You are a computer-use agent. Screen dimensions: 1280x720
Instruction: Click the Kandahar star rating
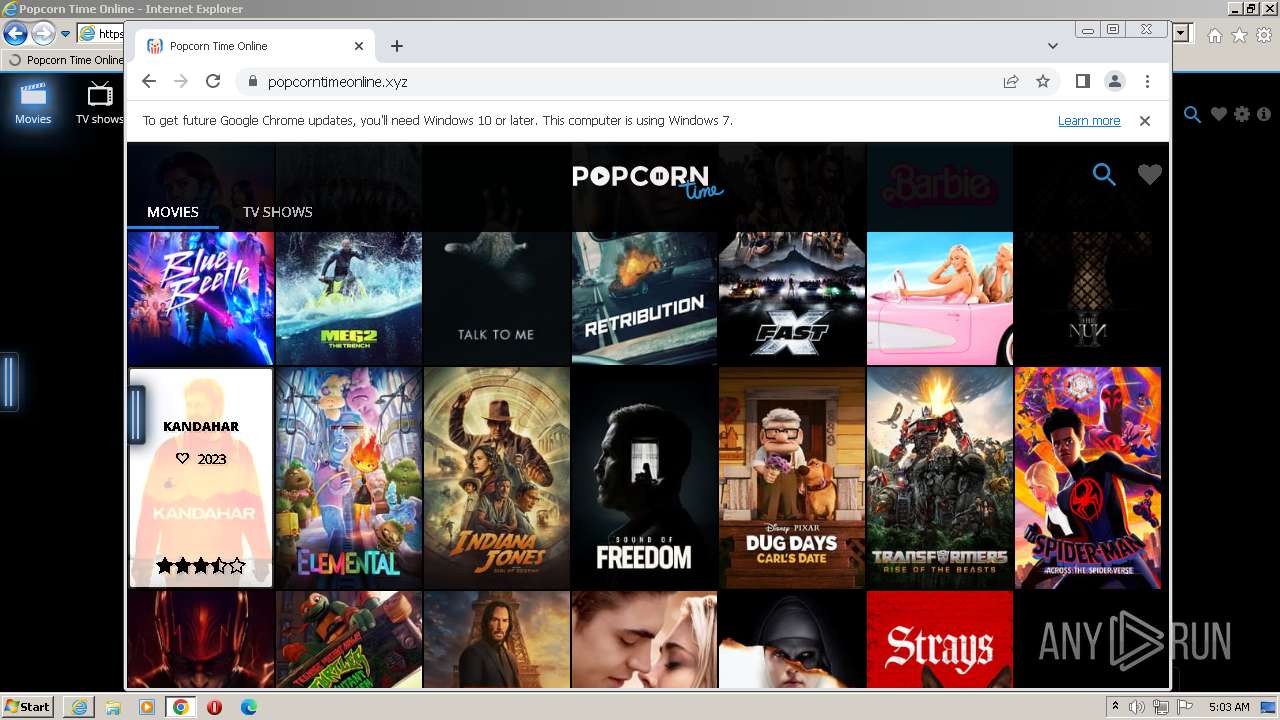201,566
